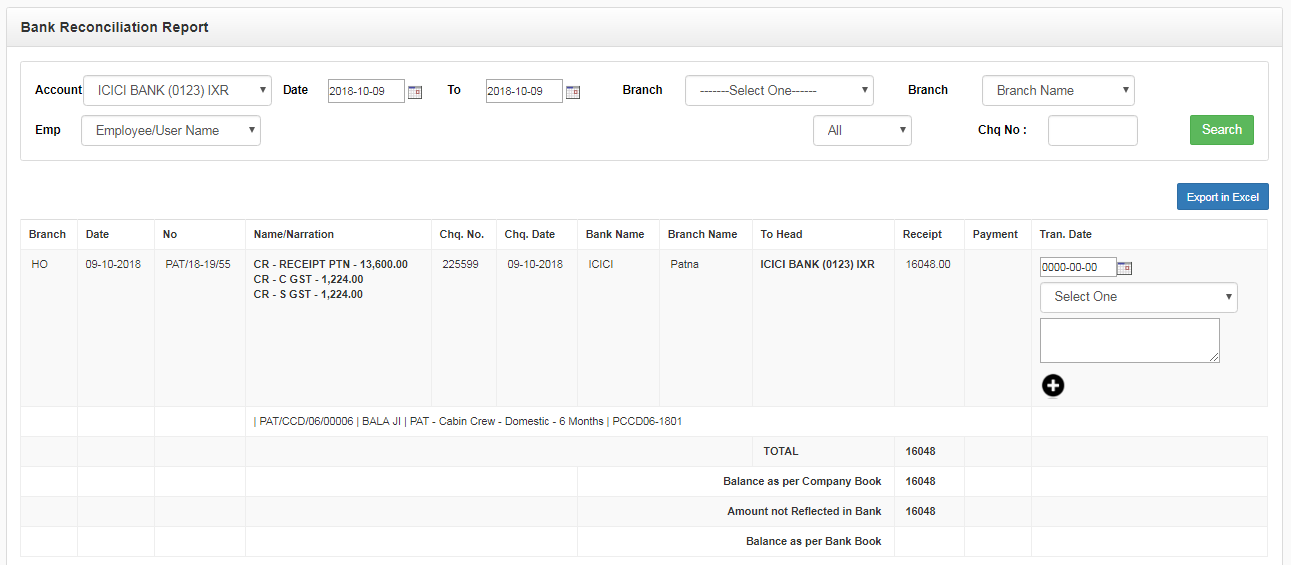Open the All status dropdown

(862, 130)
